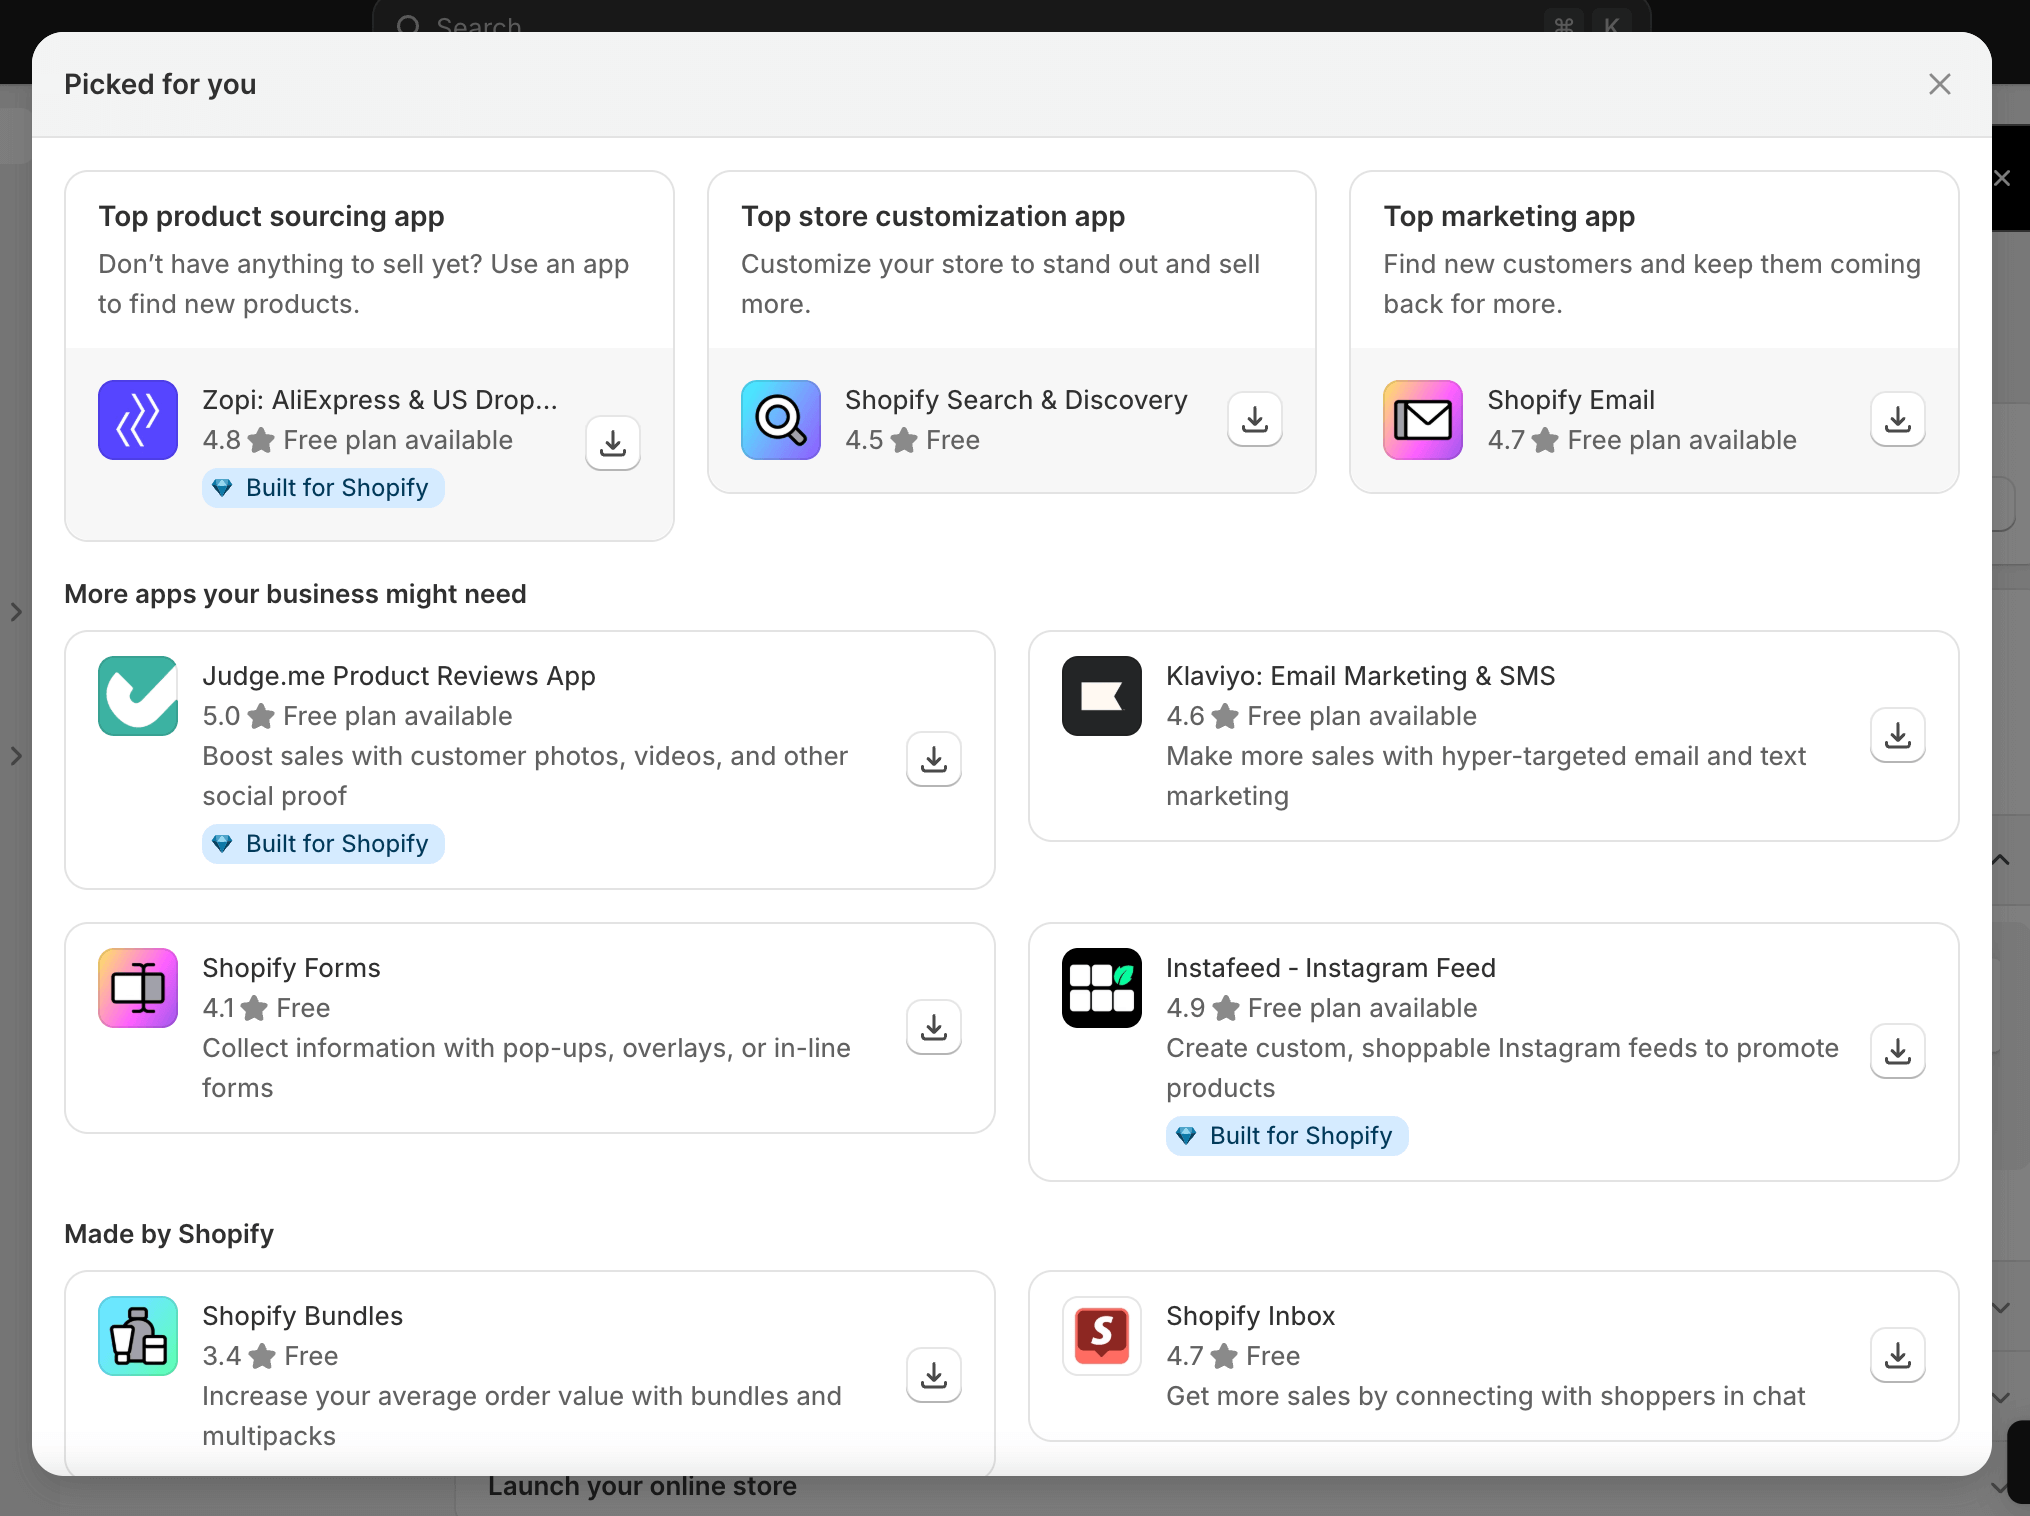Viewport: 2030px width, 1516px height.
Task: Click the Judge.me green checkmark logo
Action: [x=138, y=696]
